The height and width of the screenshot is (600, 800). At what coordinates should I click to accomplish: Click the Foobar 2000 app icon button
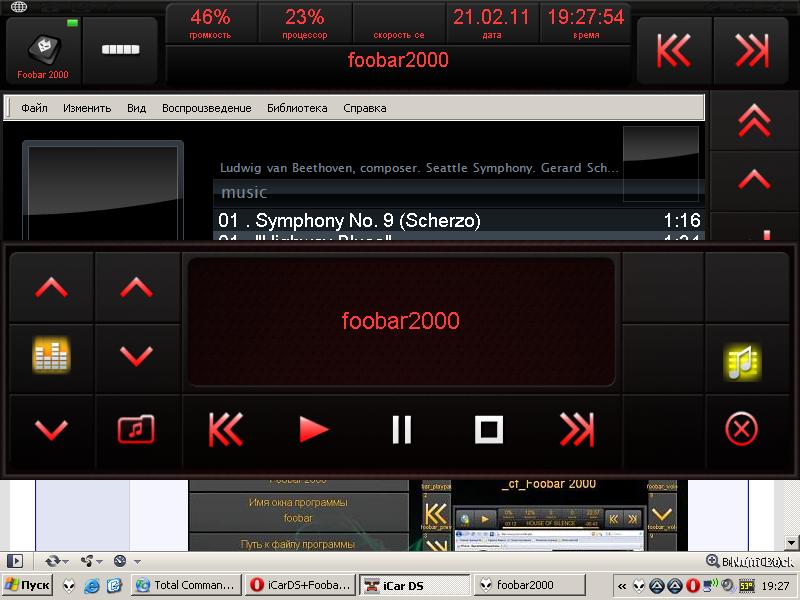[x=43, y=50]
